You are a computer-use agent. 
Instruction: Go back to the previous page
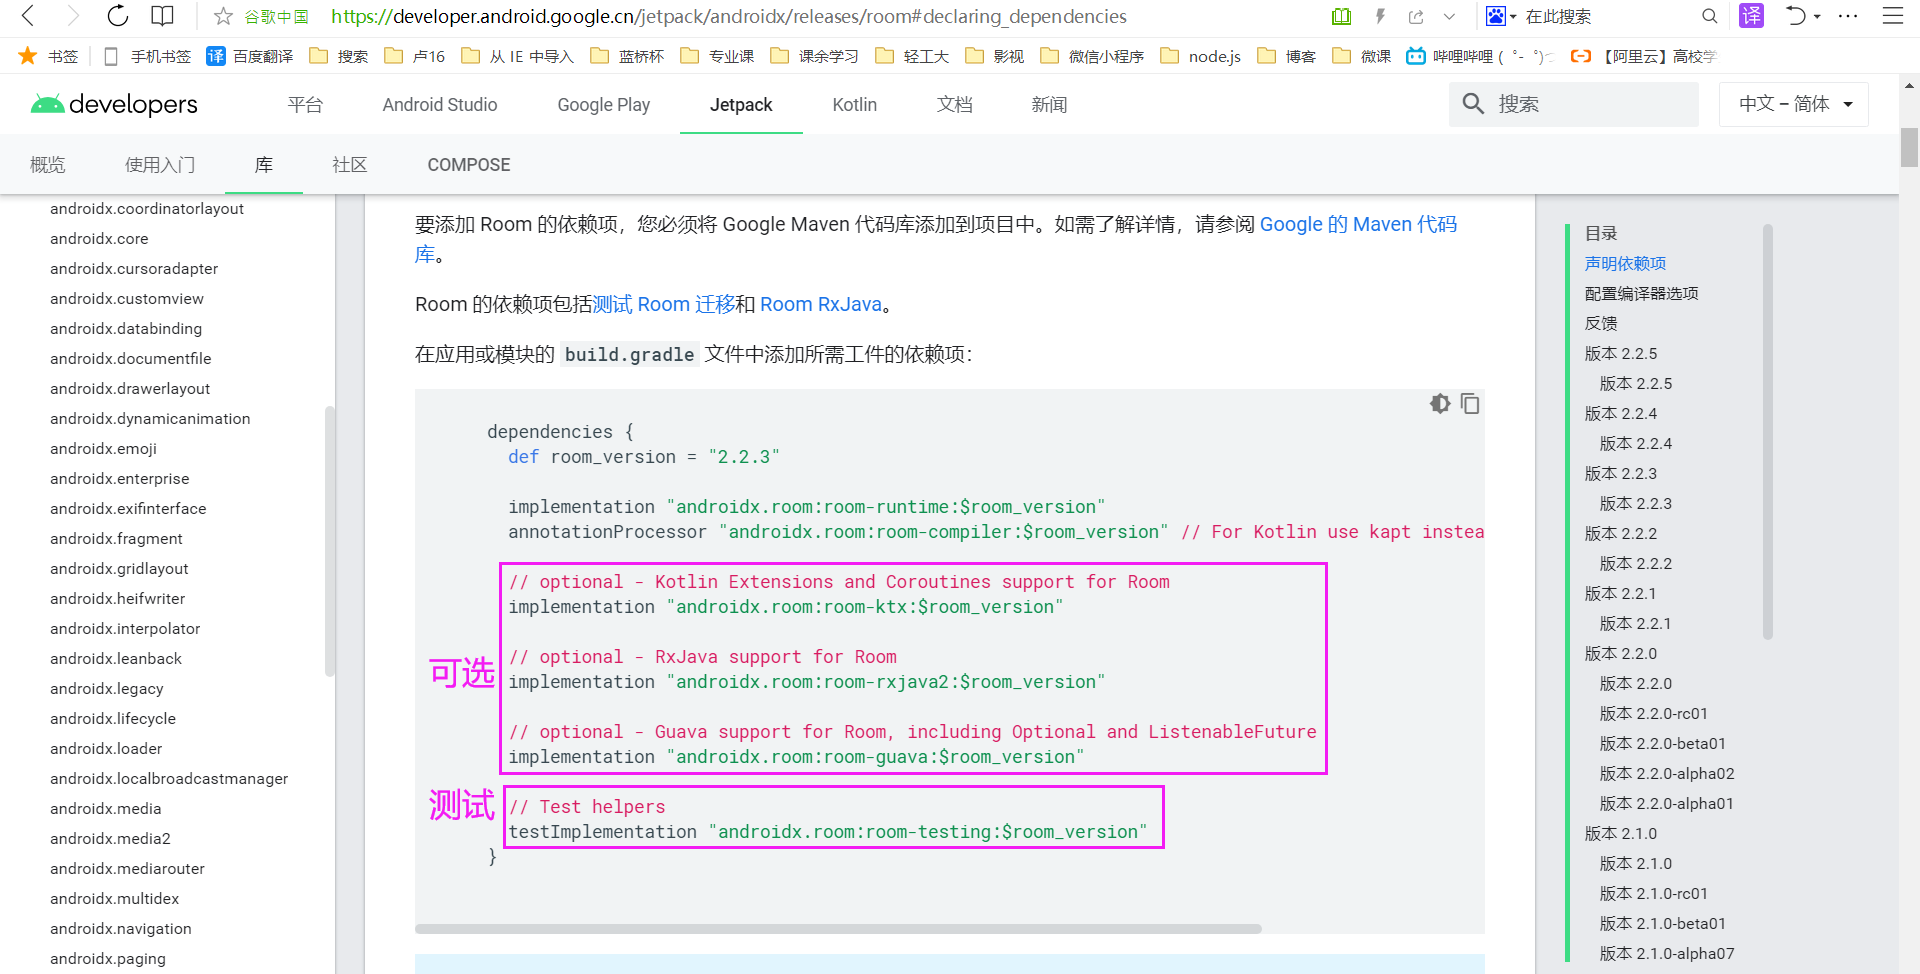click(28, 16)
